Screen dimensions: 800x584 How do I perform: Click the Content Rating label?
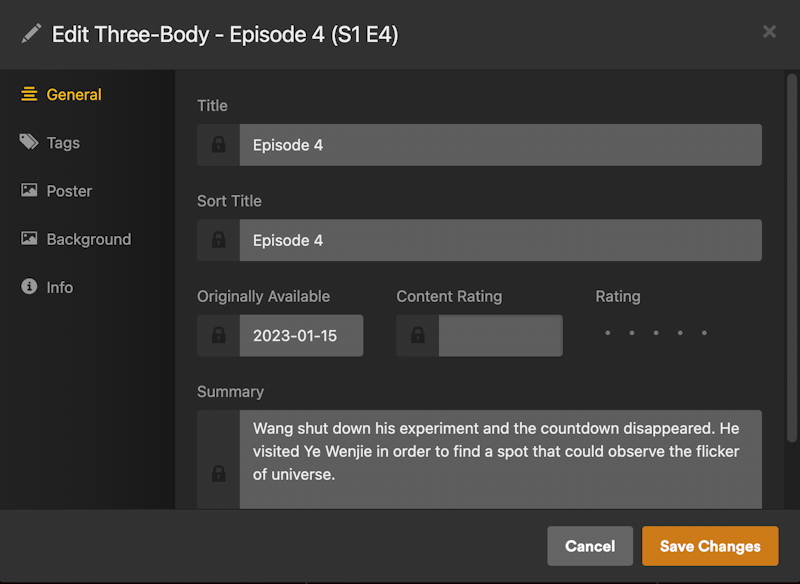[x=449, y=296]
